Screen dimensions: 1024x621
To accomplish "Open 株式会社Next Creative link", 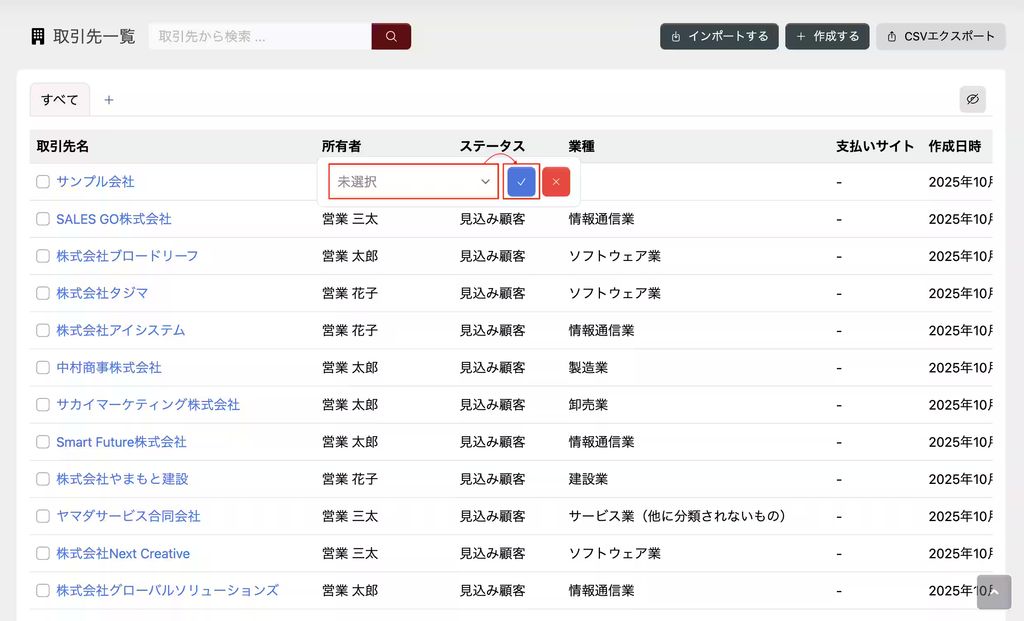I will [x=123, y=554].
